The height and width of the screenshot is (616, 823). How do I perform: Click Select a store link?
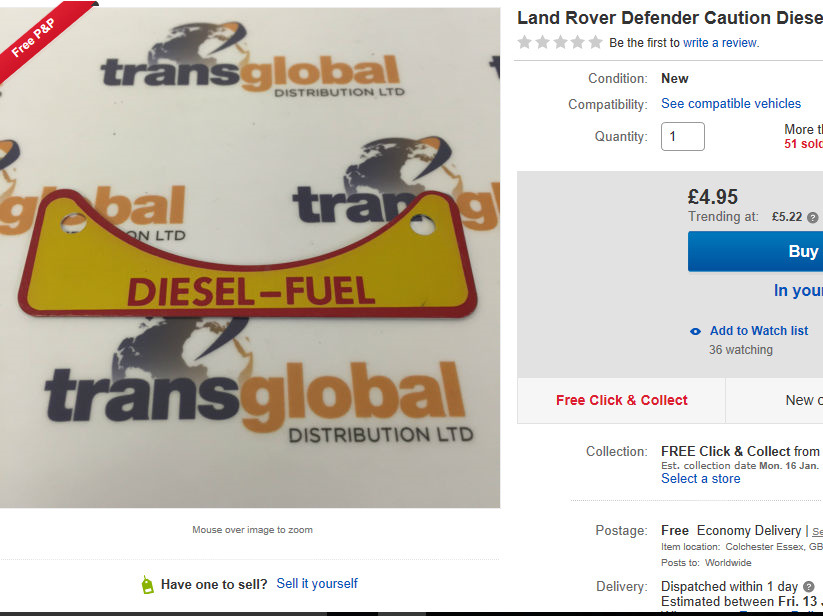pyautogui.click(x=700, y=479)
